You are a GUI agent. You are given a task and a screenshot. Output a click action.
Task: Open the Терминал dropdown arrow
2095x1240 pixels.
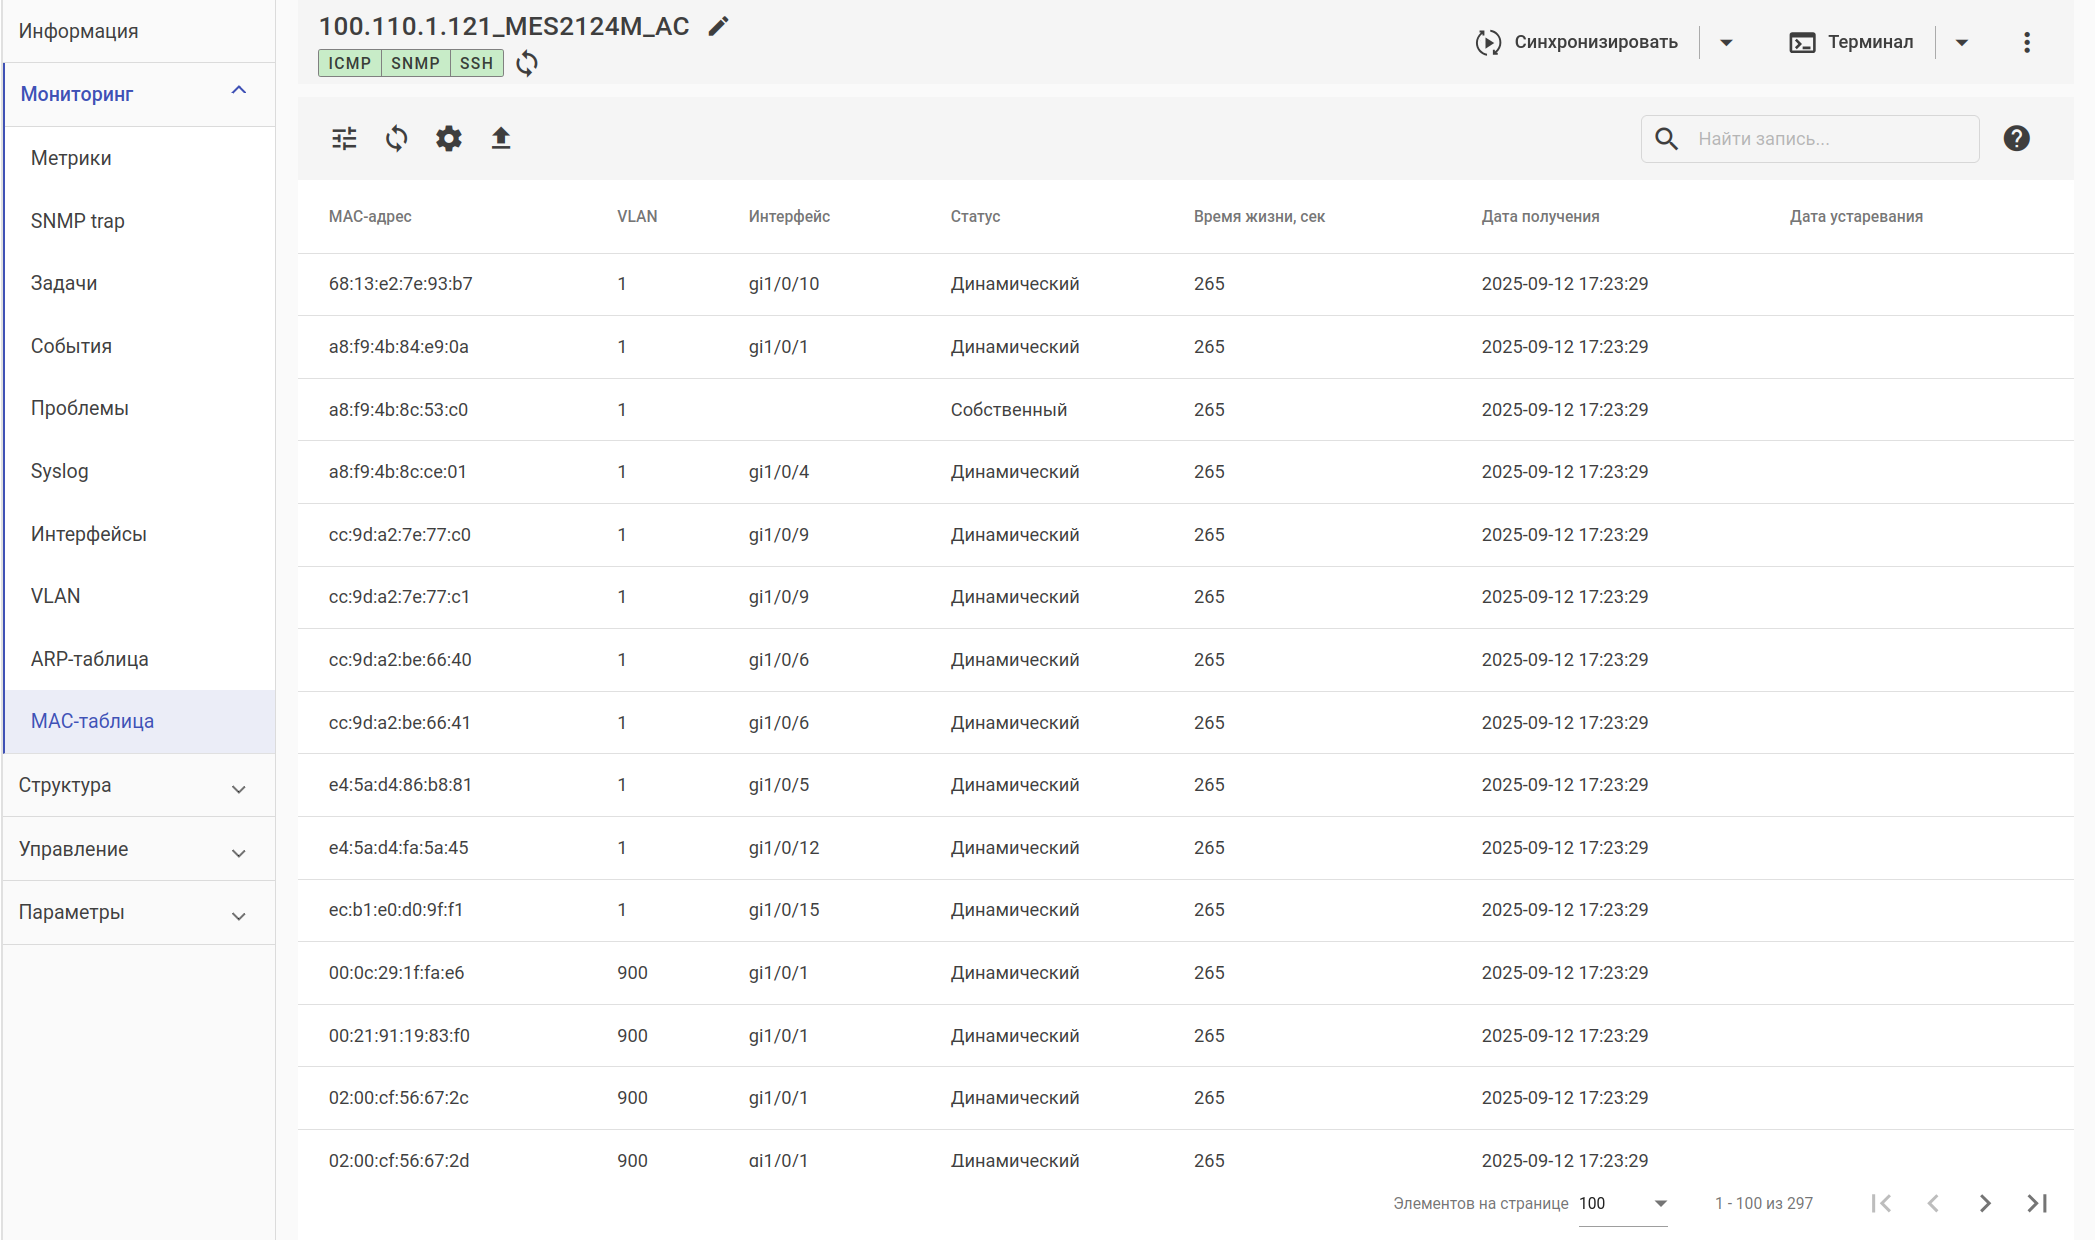[x=1962, y=42]
